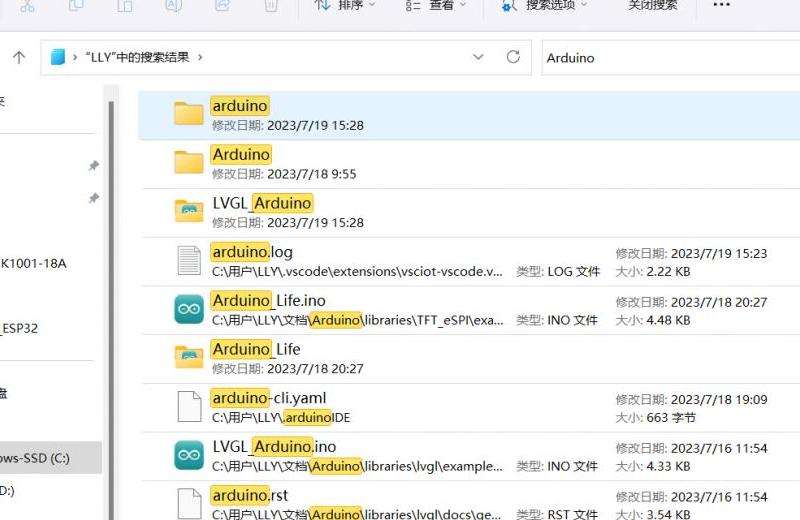Expand chevron before "LLY"中的搜索结果 breadcrumb
The image size is (800, 520).
point(75,57)
